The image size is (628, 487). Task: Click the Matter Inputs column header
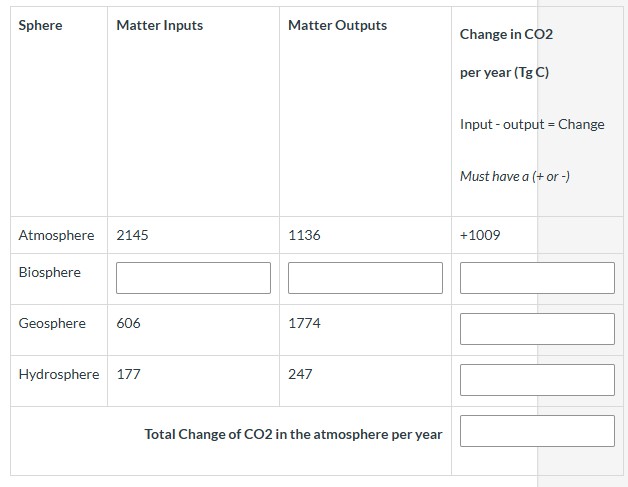(159, 25)
